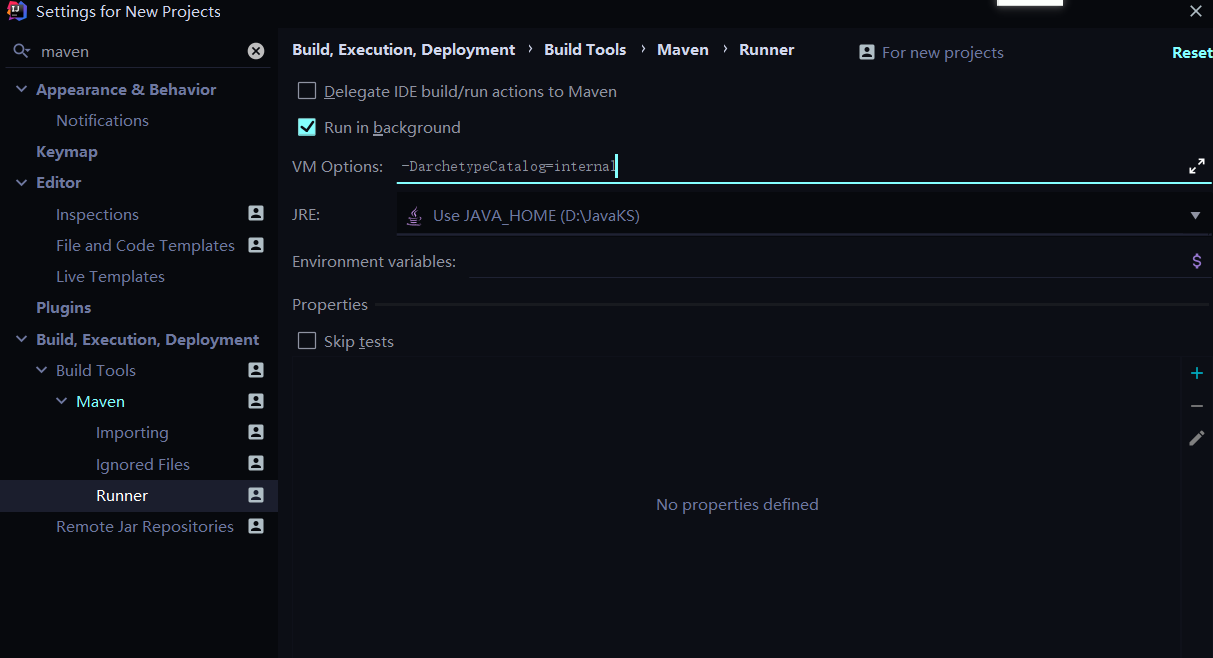
Task: Collapse the Build Tools tree node
Action: tap(42, 370)
